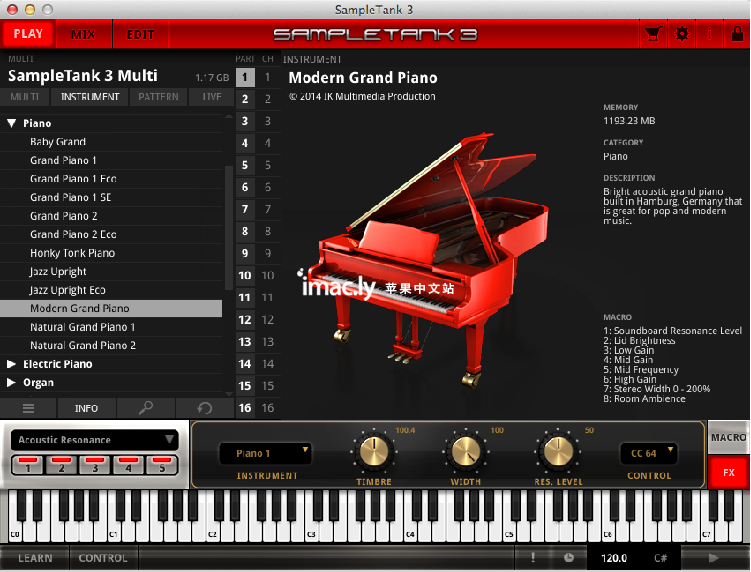Click the padlock authorization icon
The width and height of the screenshot is (751, 572).
tap(738, 34)
